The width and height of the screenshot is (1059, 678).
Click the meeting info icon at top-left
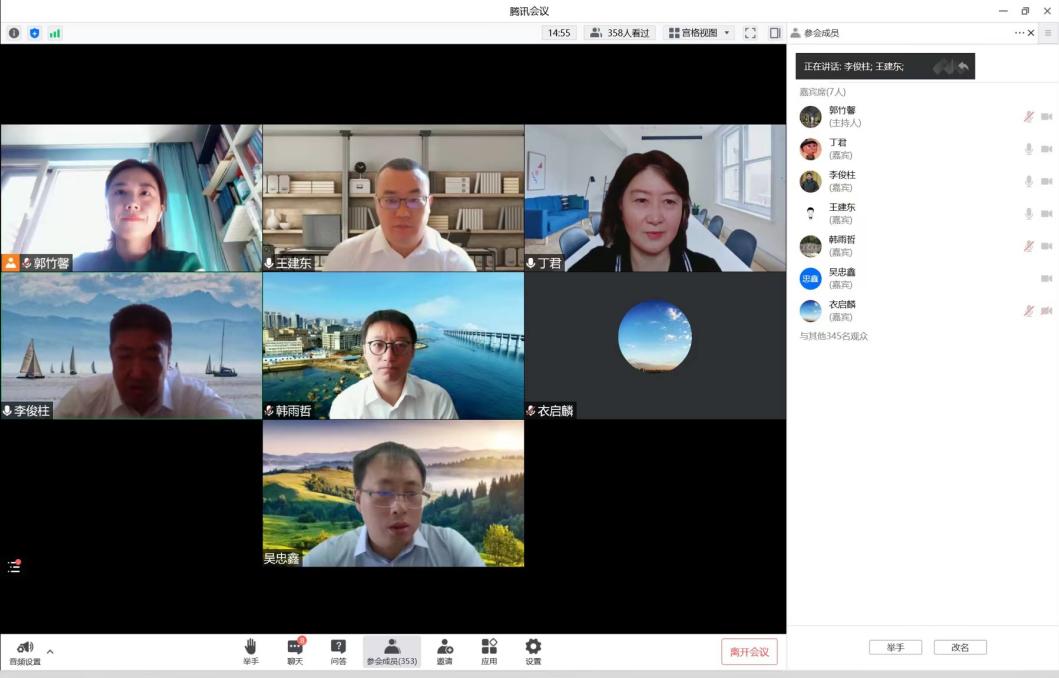click(14, 33)
